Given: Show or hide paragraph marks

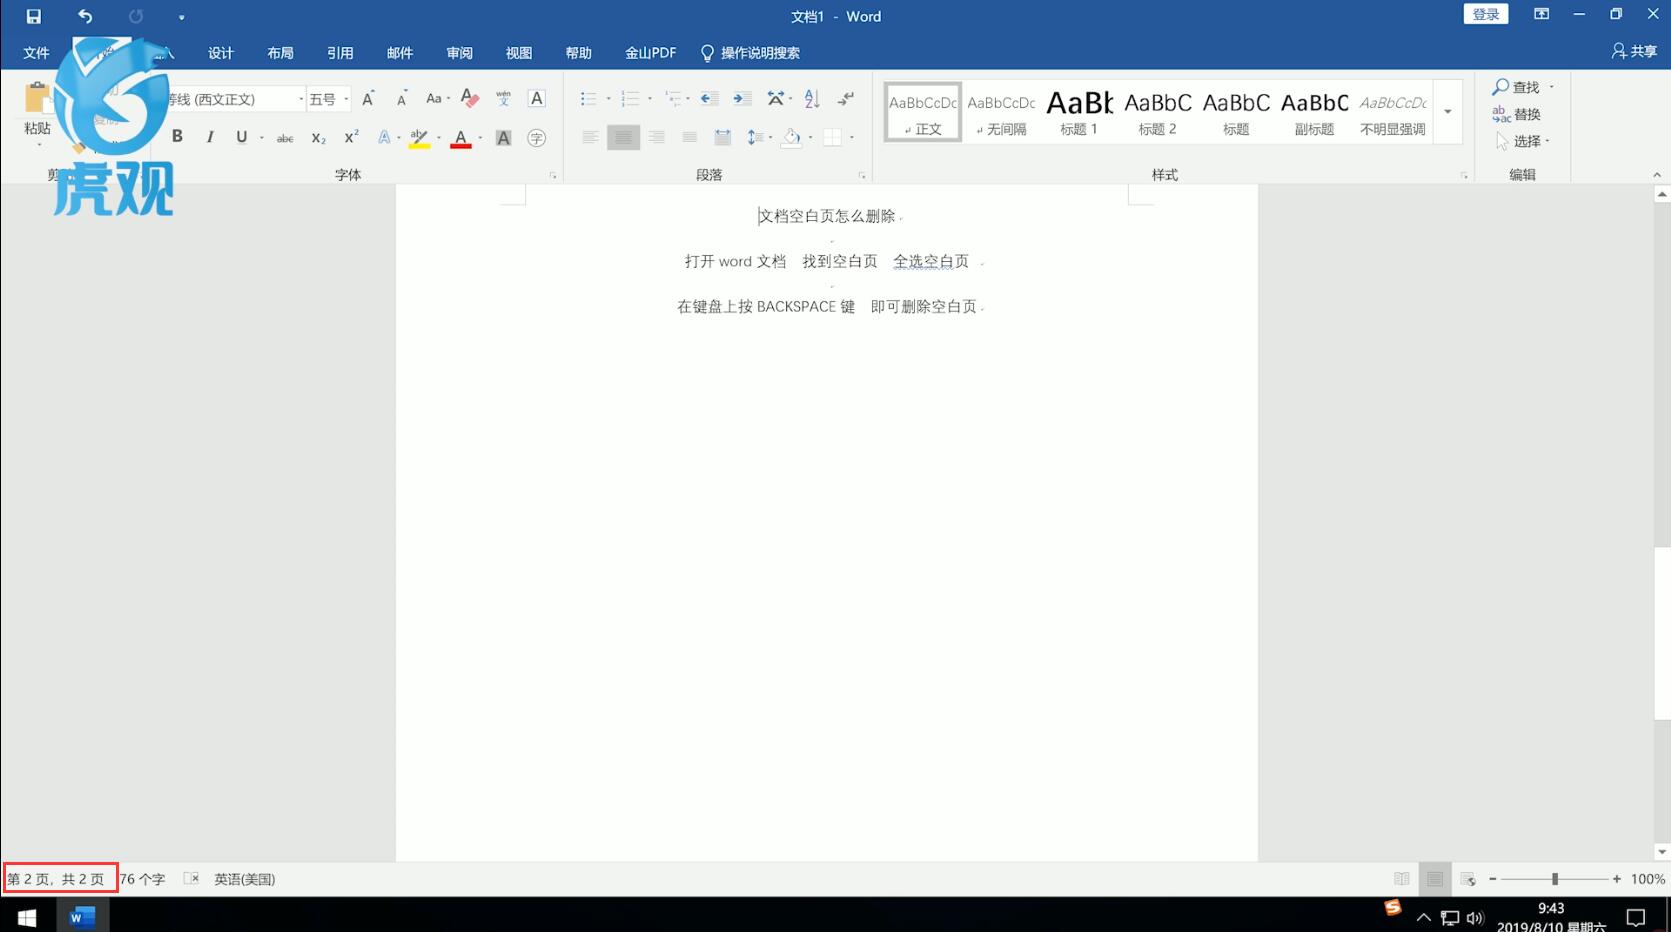Looking at the screenshot, I should 846,98.
